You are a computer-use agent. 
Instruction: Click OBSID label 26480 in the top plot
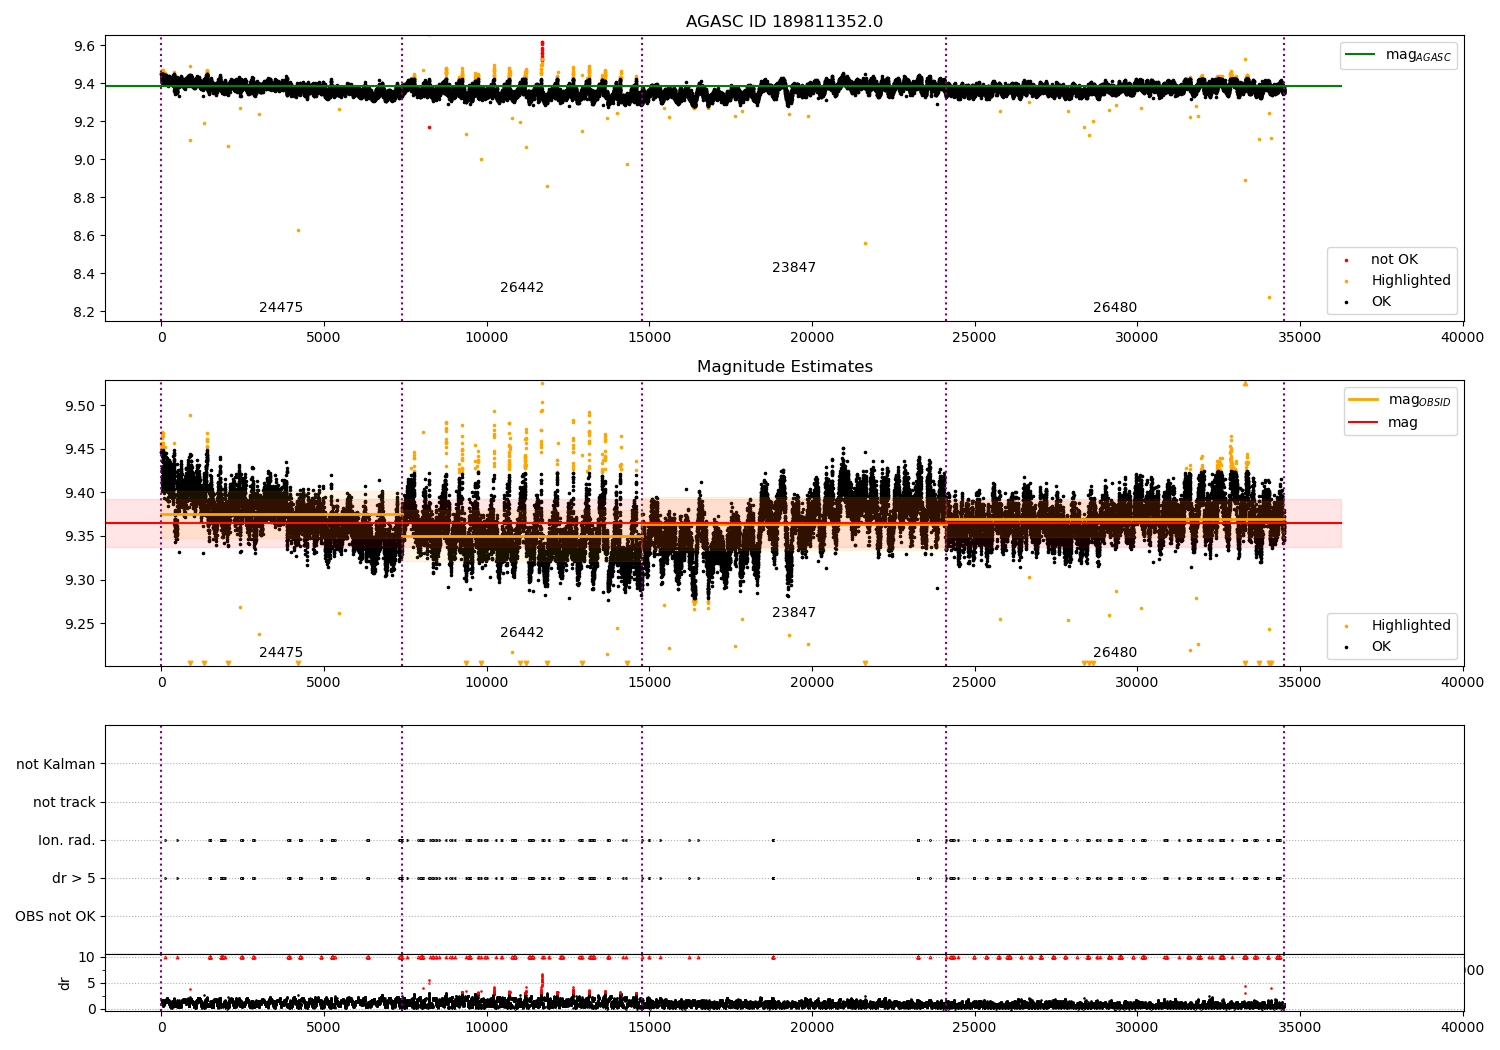coord(1115,307)
